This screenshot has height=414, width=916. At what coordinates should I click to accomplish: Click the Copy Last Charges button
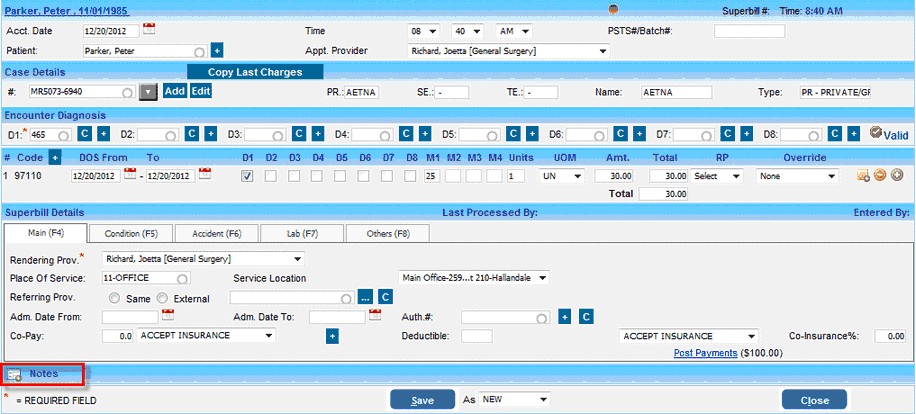pyautogui.click(x=257, y=72)
